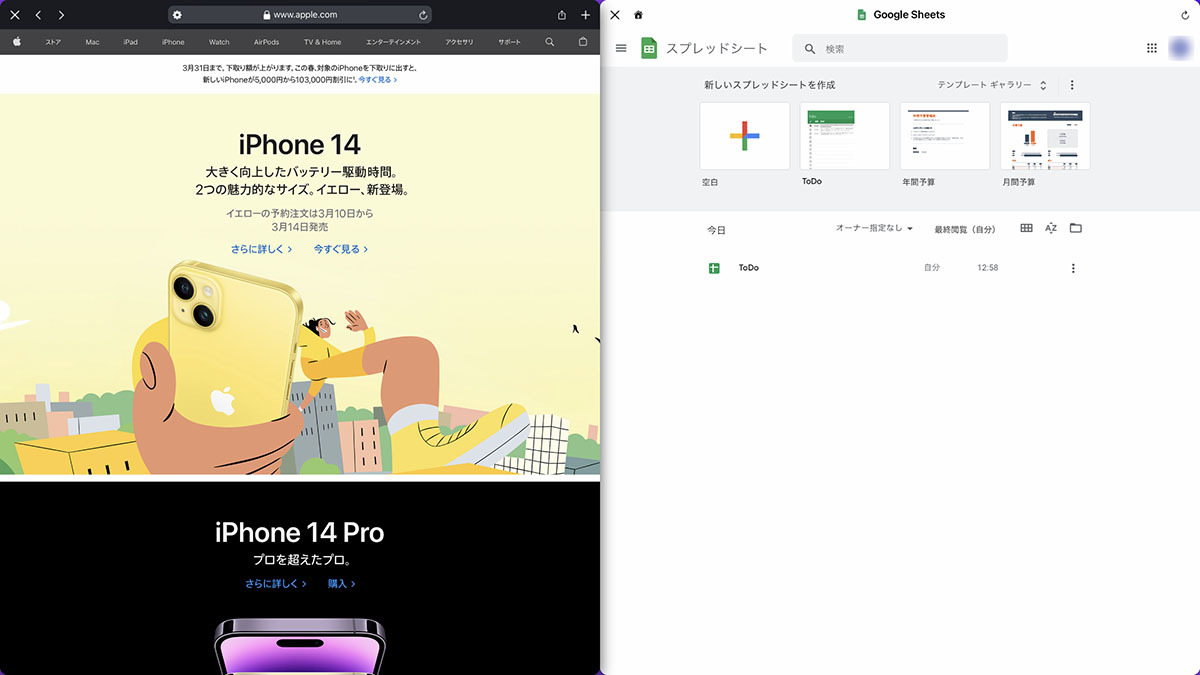Reload the apple.com page

click(423, 15)
